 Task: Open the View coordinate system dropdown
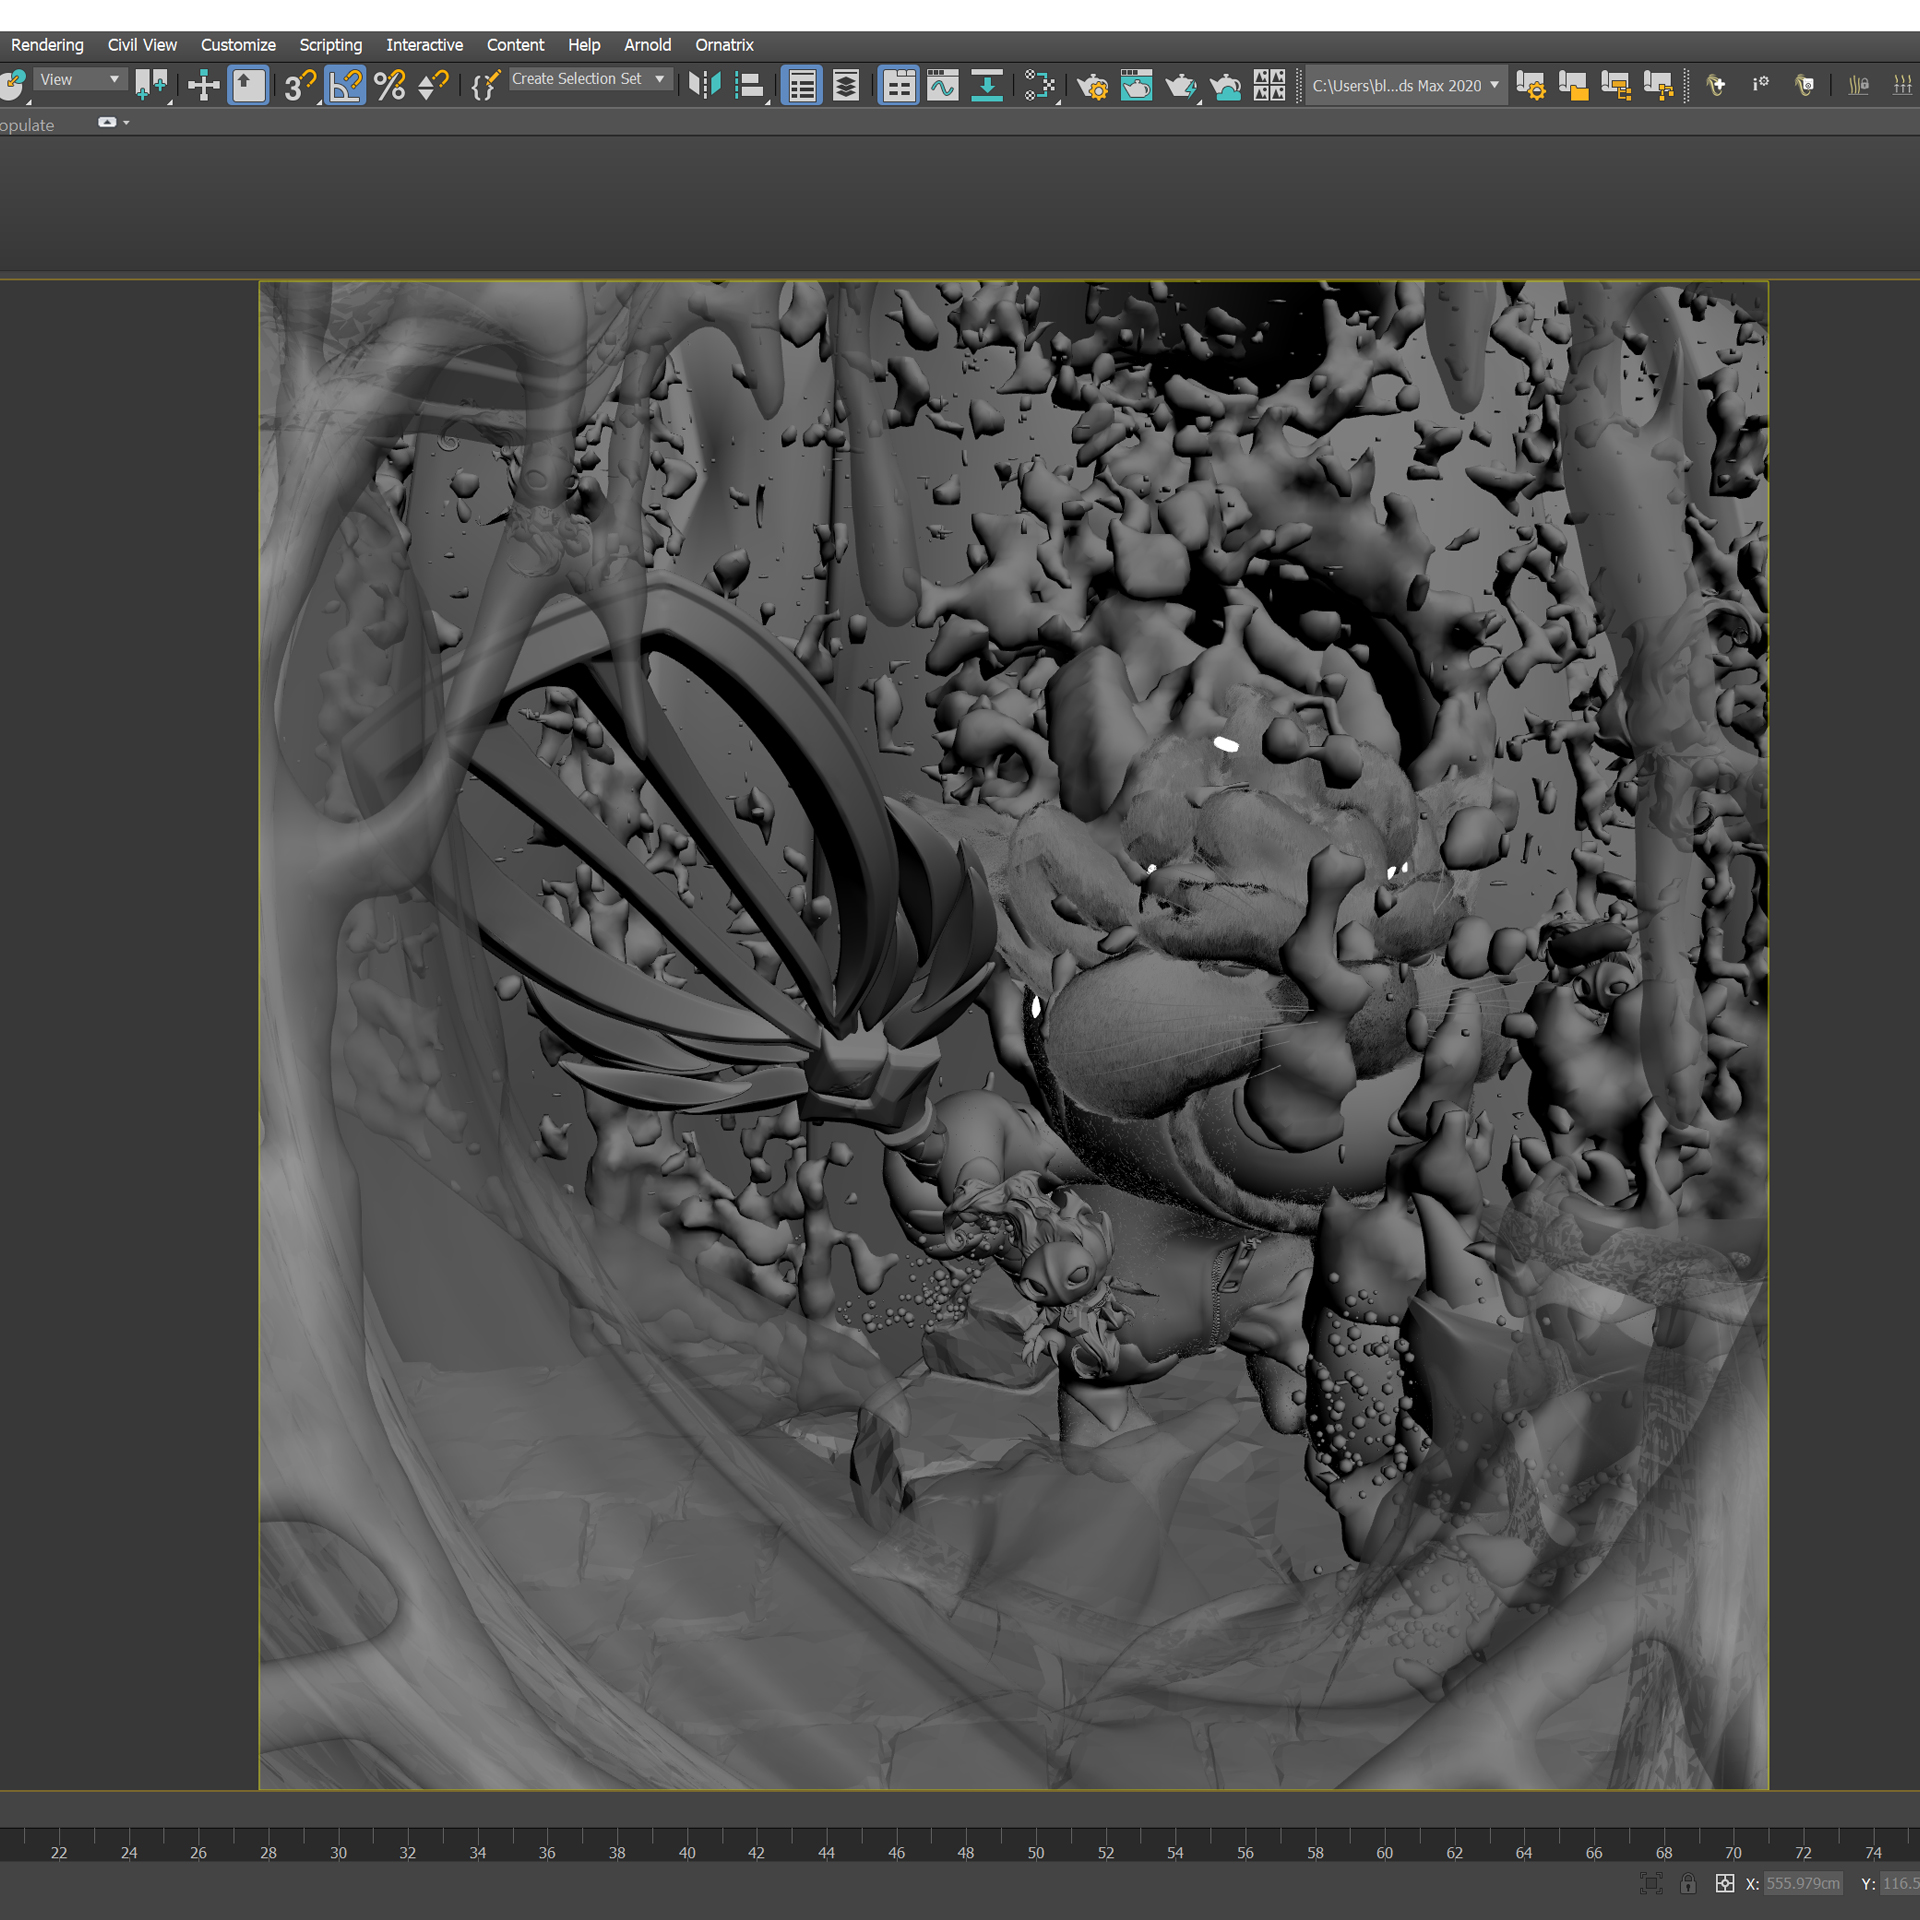coord(80,79)
